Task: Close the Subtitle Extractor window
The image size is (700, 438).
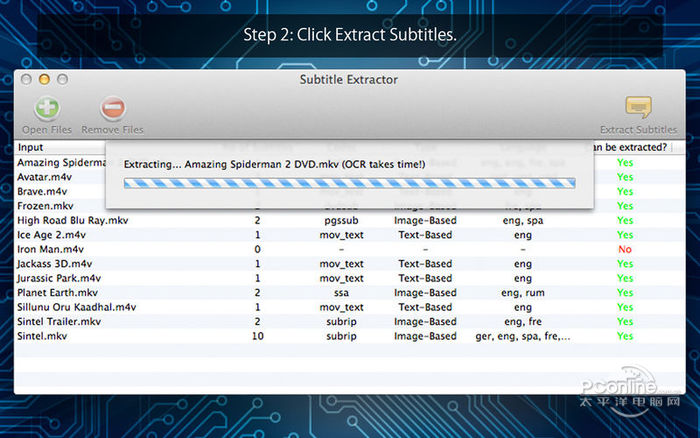Action: pos(27,78)
